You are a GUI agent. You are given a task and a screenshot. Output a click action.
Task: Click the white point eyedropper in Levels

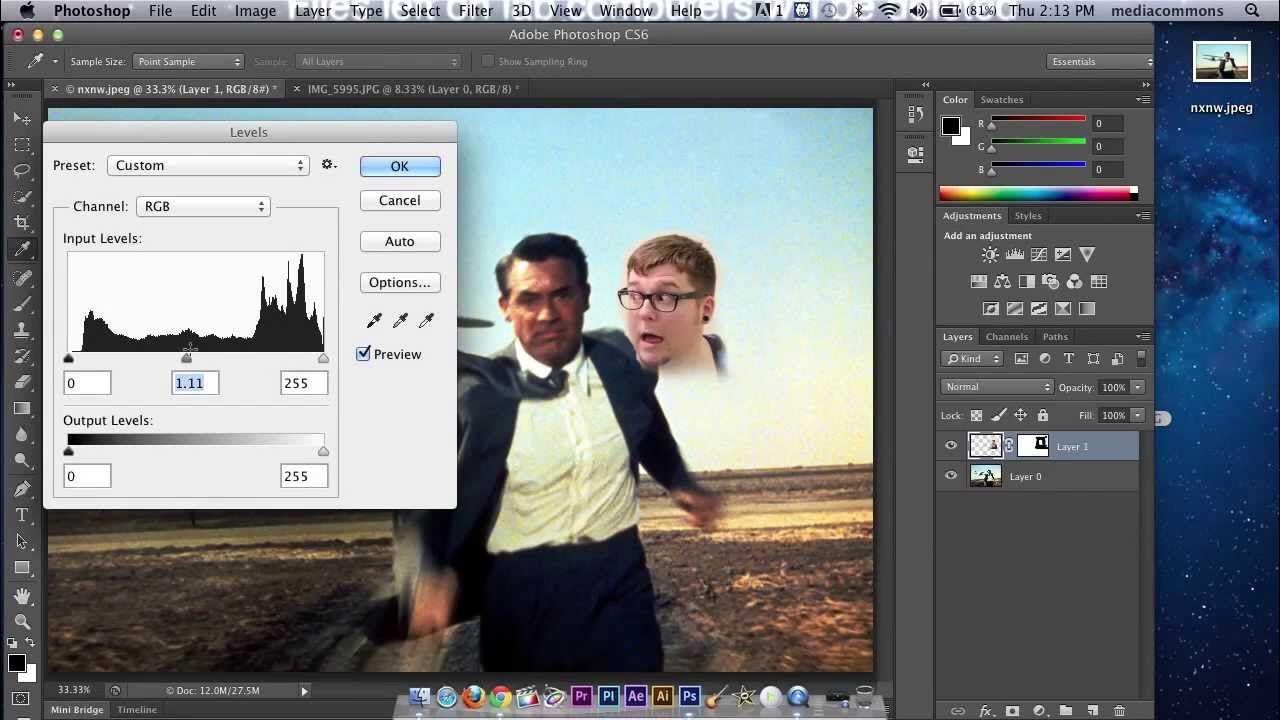(x=426, y=320)
